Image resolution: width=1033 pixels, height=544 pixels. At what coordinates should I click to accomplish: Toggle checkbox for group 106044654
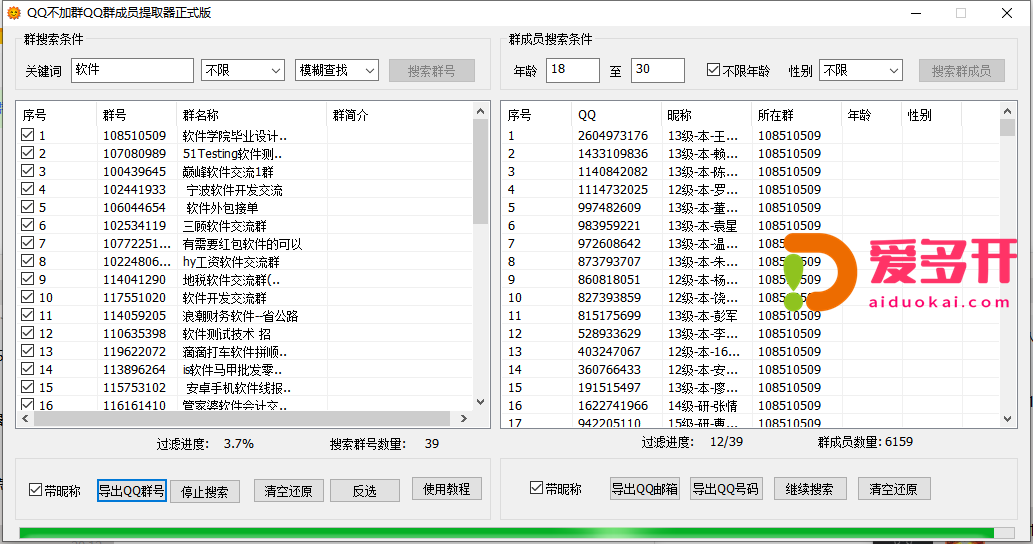click(x=28, y=207)
